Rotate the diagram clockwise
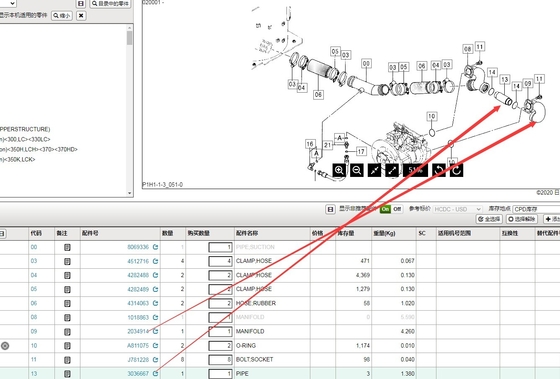560x379 pixels. click(456, 170)
